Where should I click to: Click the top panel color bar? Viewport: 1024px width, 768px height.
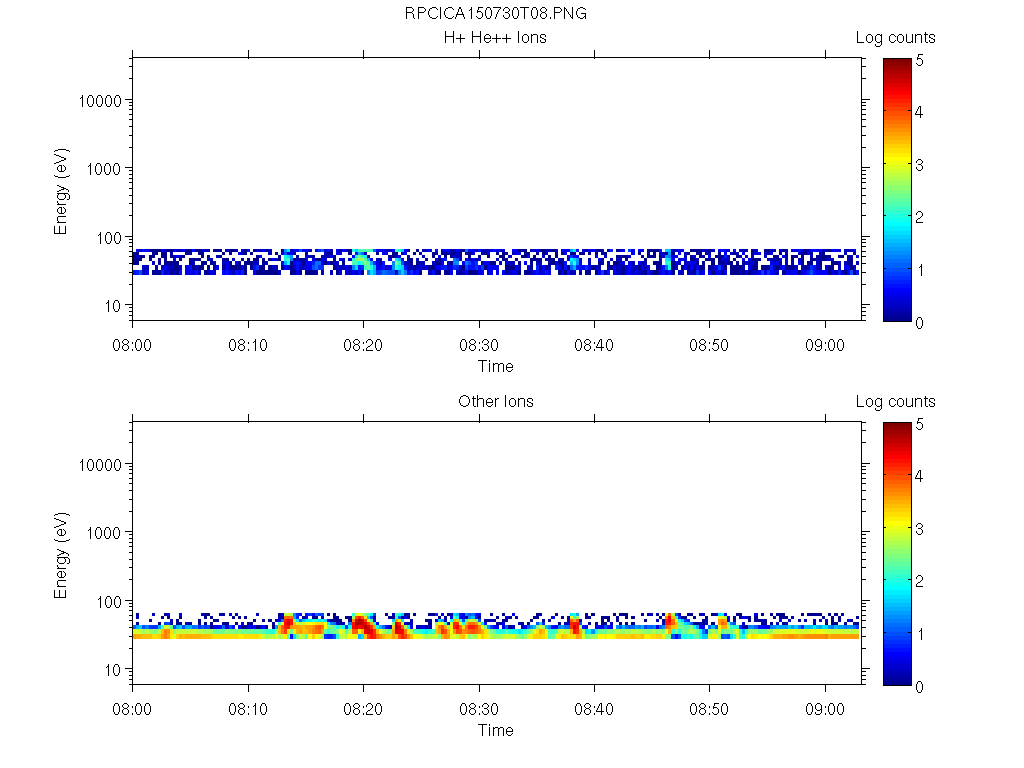(x=897, y=189)
